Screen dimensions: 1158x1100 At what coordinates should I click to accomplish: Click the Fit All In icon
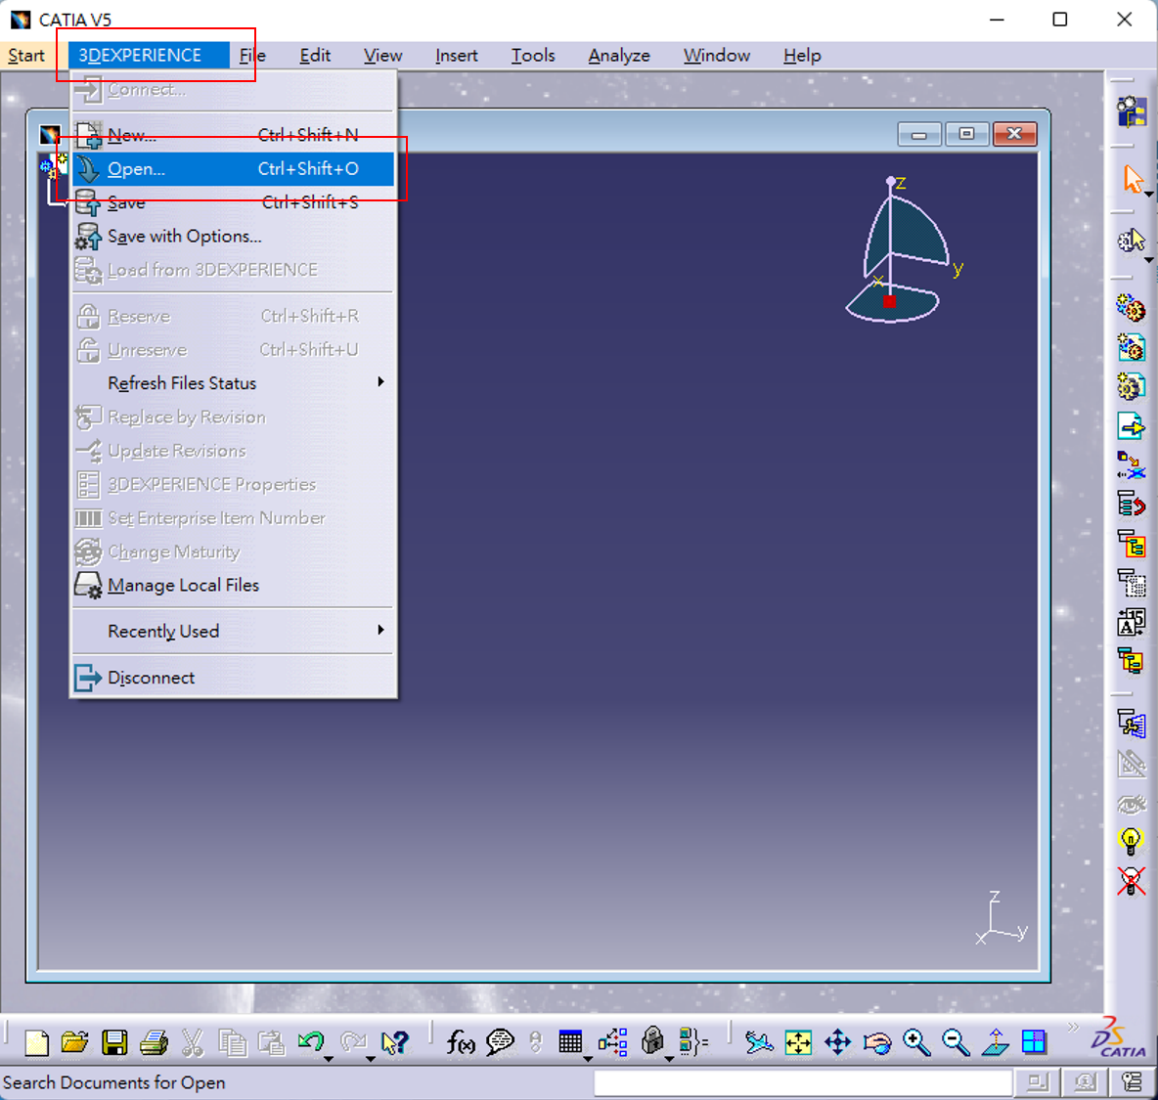[x=798, y=1042]
